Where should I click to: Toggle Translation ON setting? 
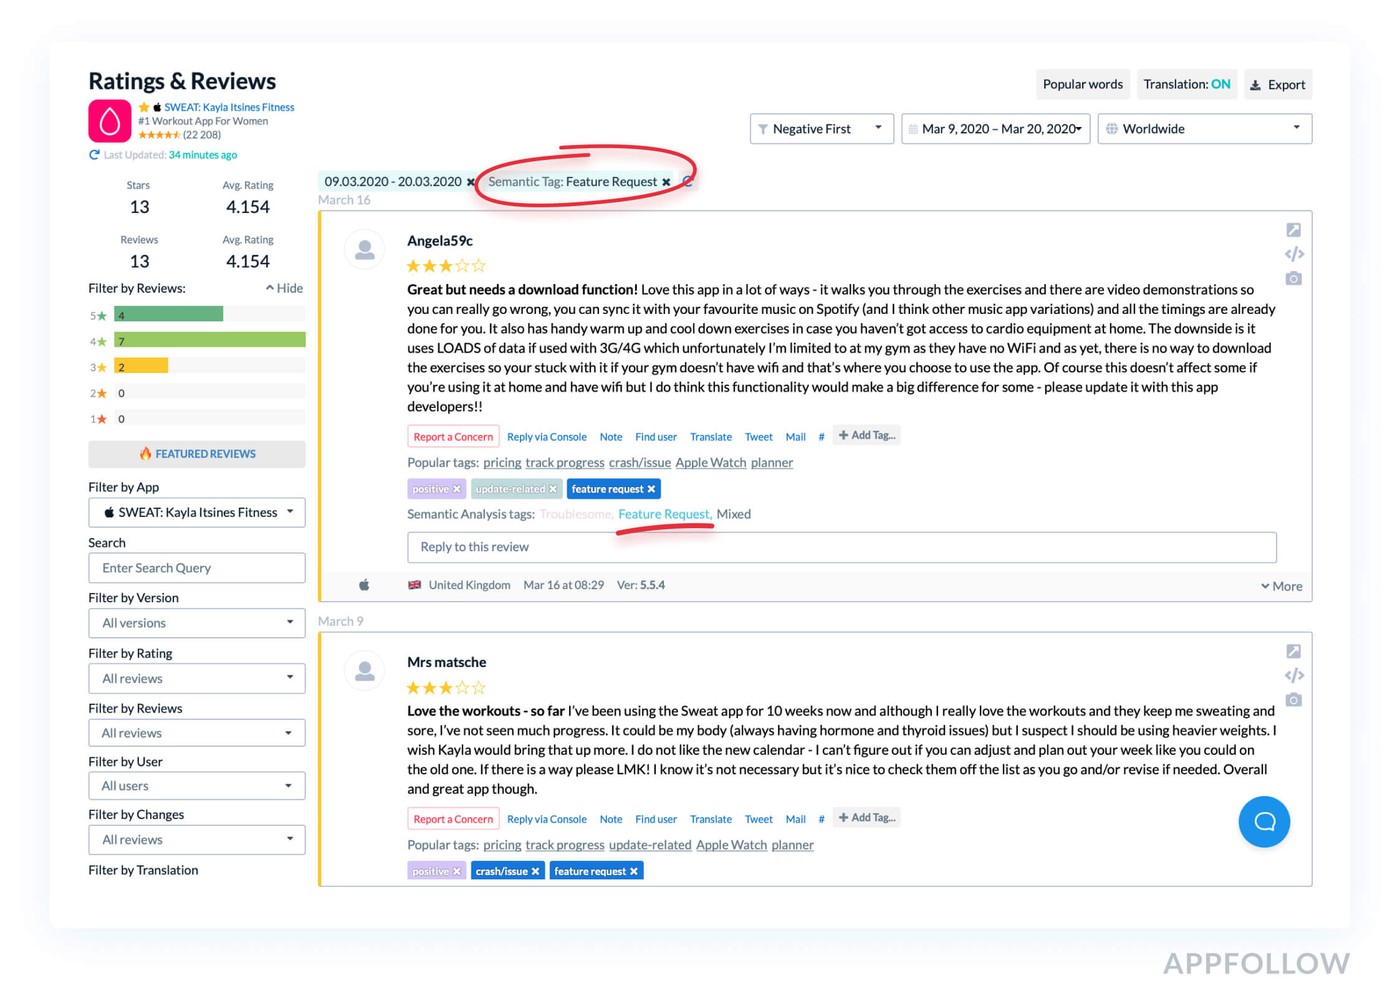coord(1187,84)
